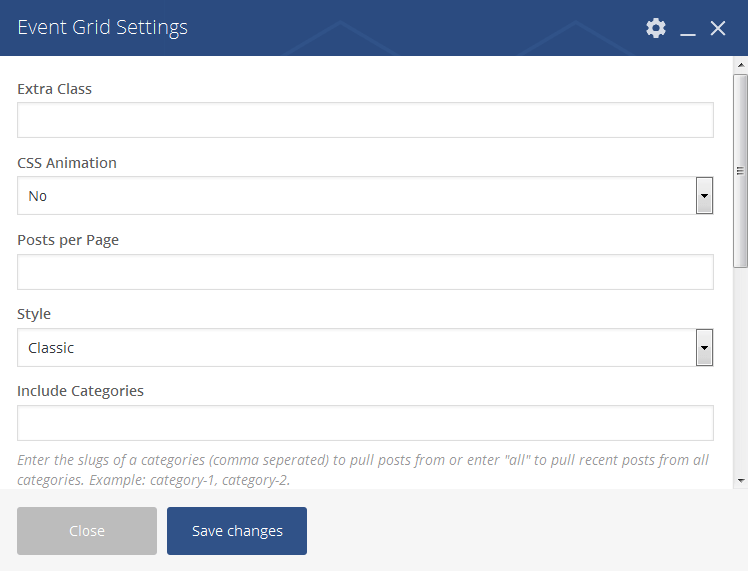Open the CSS Animation dropdown showing No
Screen dimensions: 748x571
coord(356,196)
